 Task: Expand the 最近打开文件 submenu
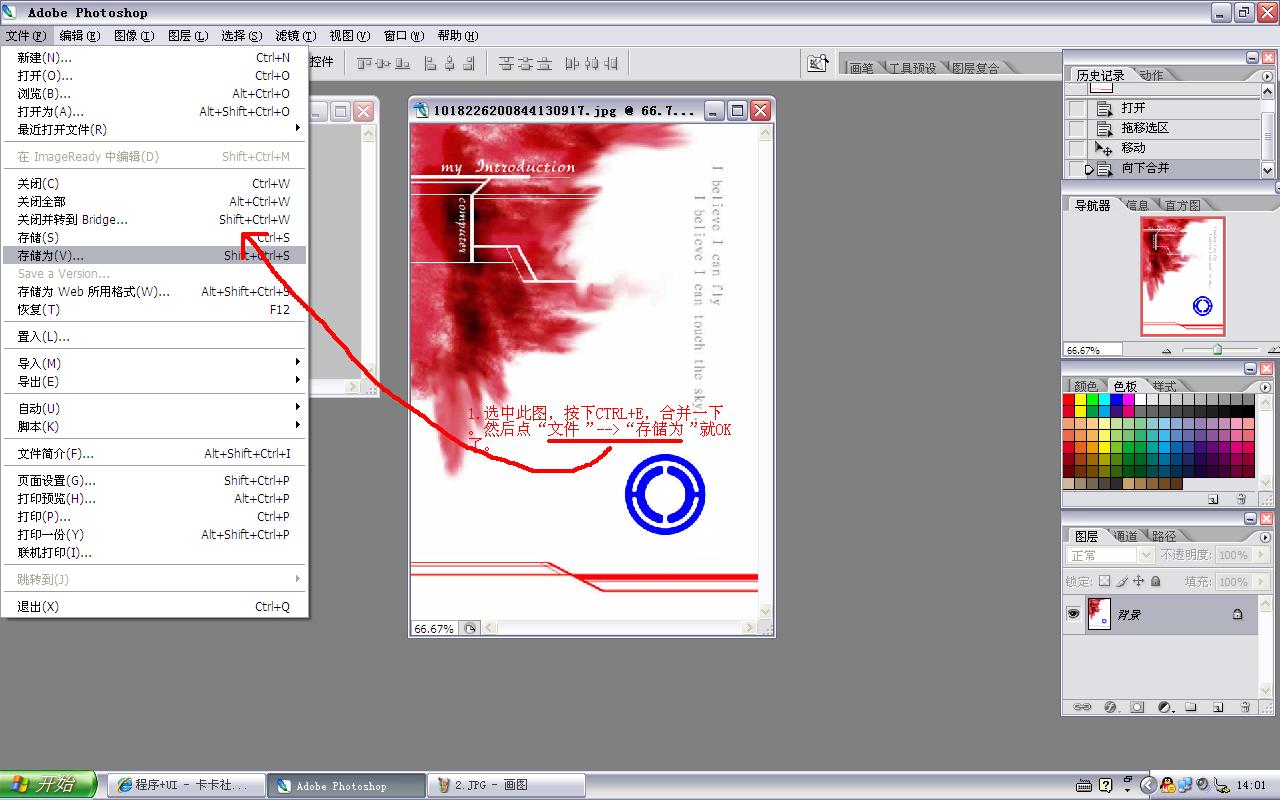click(x=155, y=129)
